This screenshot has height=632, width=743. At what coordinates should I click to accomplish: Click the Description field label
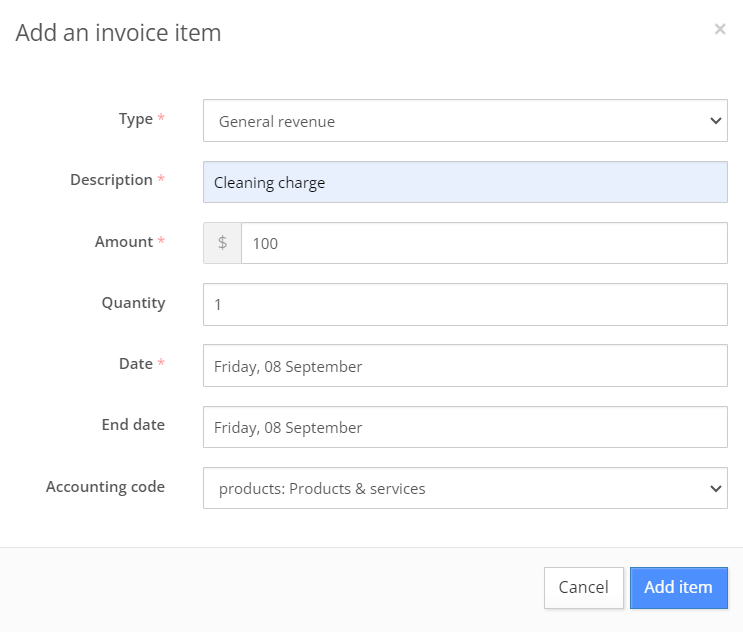(111, 180)
